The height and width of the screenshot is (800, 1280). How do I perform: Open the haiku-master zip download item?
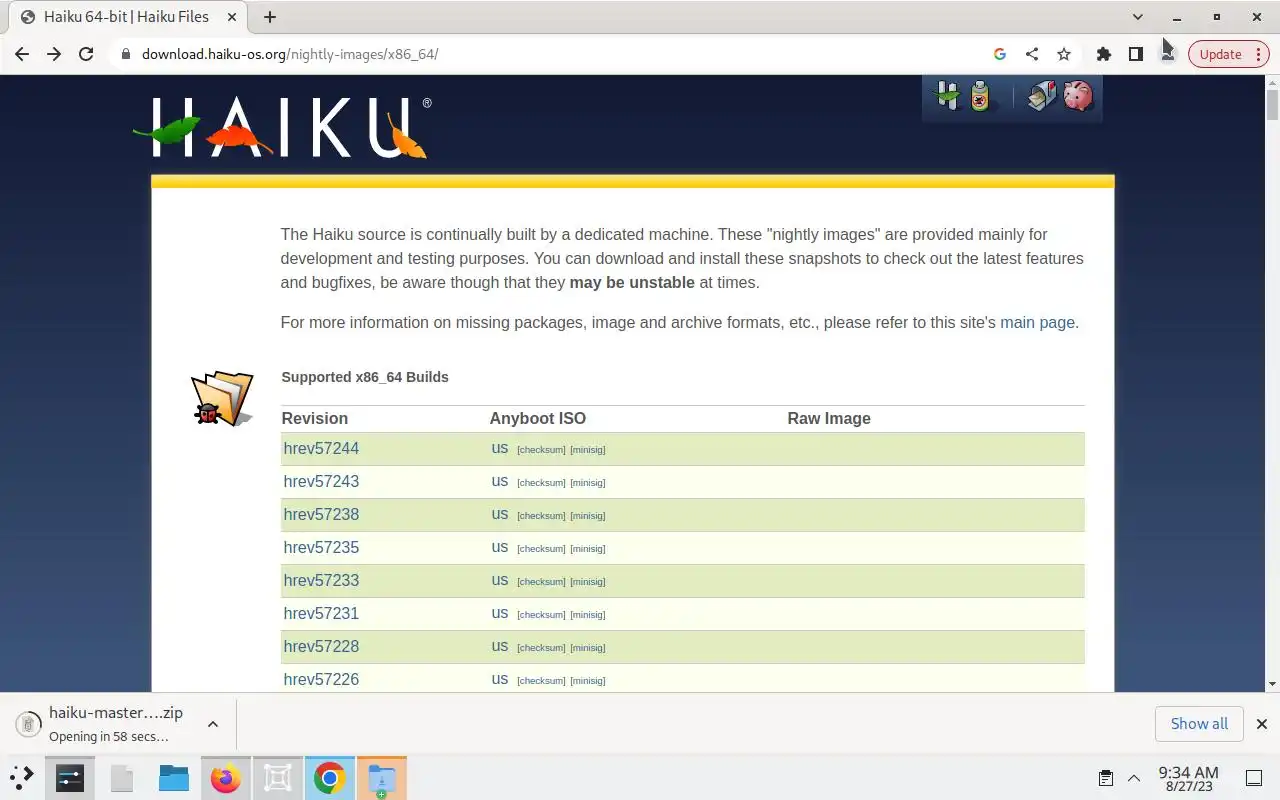click(116, 724)
